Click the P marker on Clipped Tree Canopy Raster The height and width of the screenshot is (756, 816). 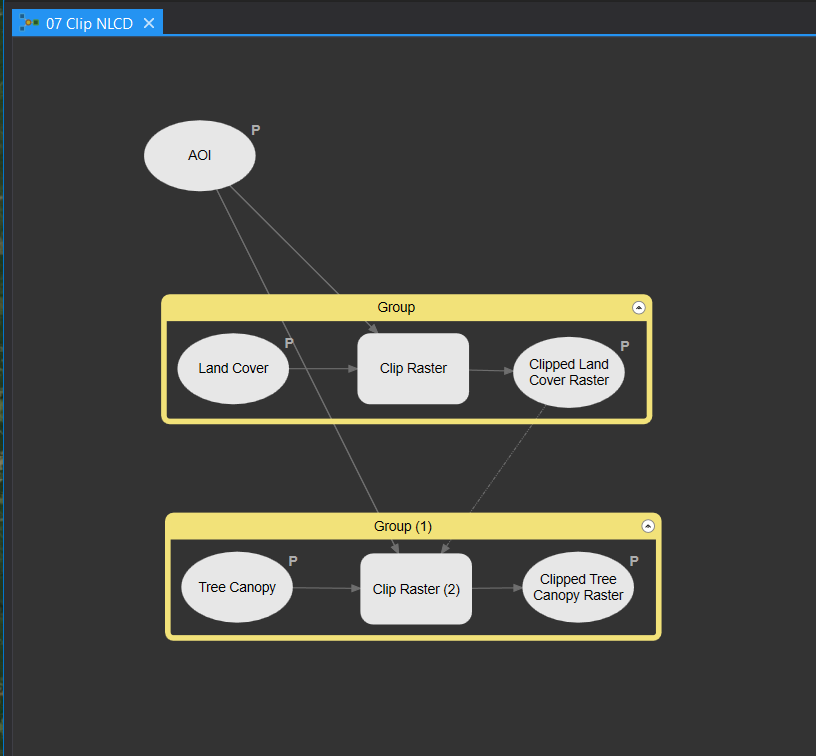click(634, 561)
